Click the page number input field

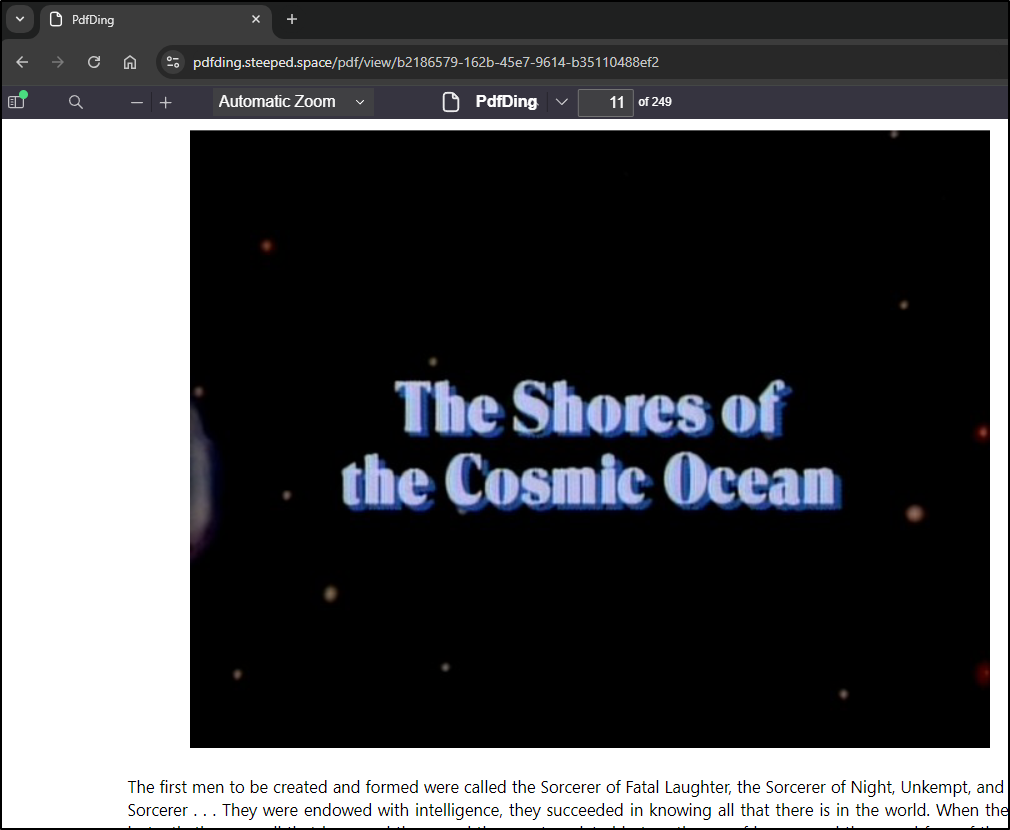(605, 102)
